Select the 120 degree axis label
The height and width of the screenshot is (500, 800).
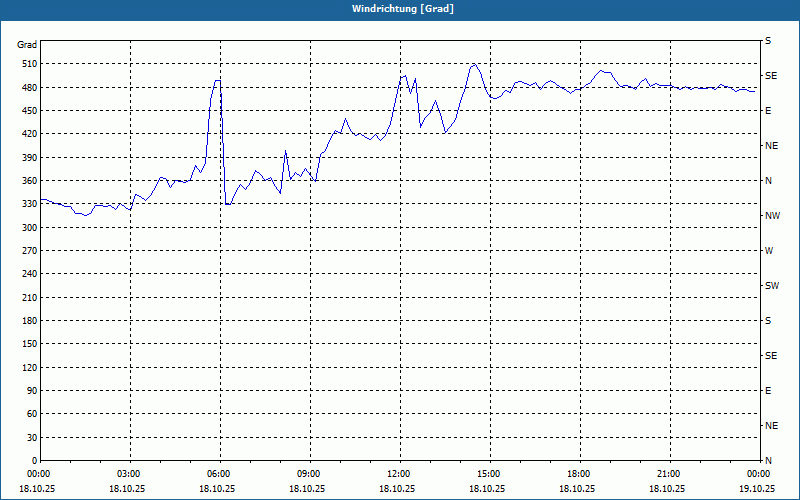coord(30,367)
